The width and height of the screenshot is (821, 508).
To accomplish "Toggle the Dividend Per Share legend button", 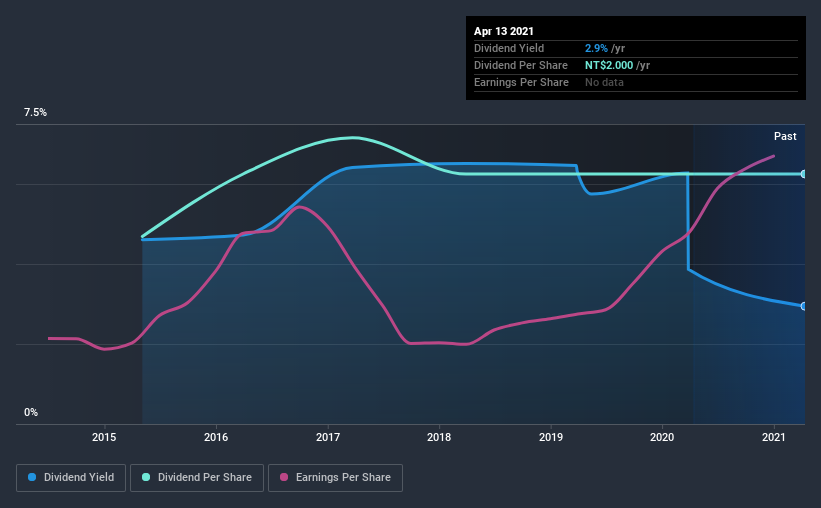I will tap(197, 478).
